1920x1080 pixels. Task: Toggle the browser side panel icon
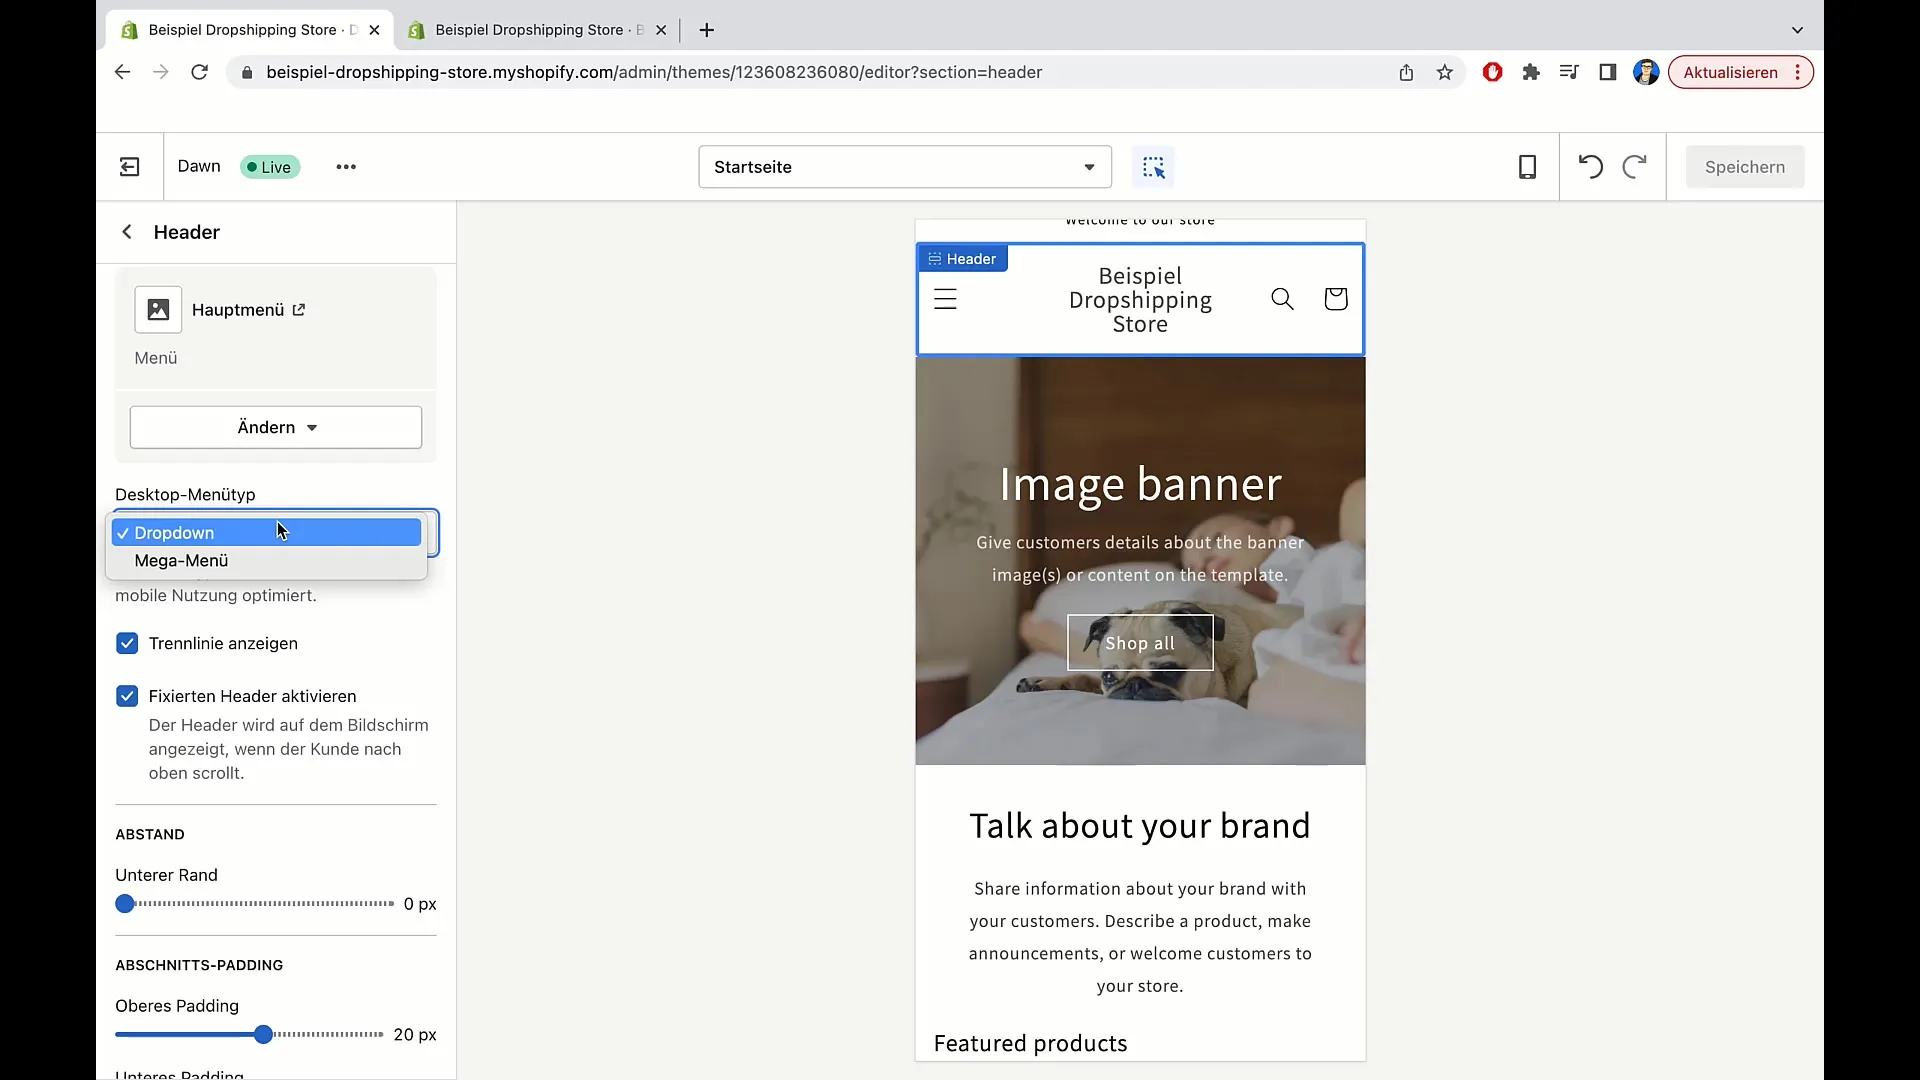pos(1607,72)
